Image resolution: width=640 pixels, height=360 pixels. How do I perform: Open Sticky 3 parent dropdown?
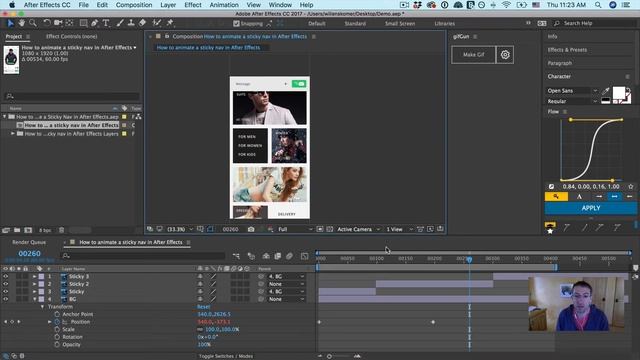pos(286,277)
